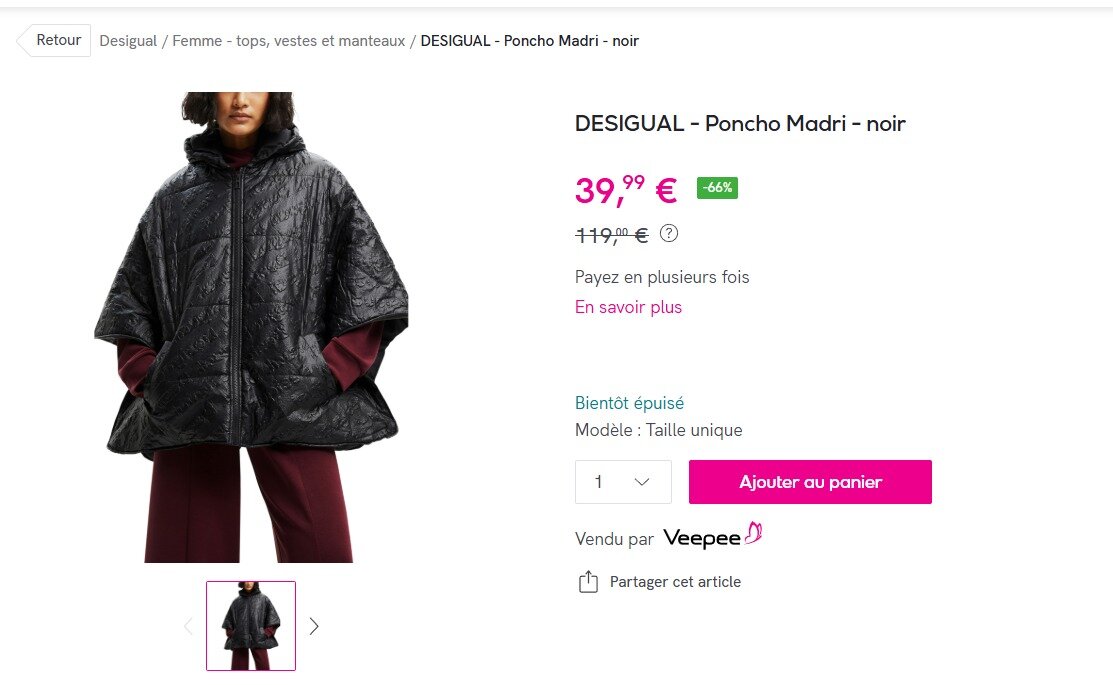Add the poncho with Ajouter au panier

[810, 482]
